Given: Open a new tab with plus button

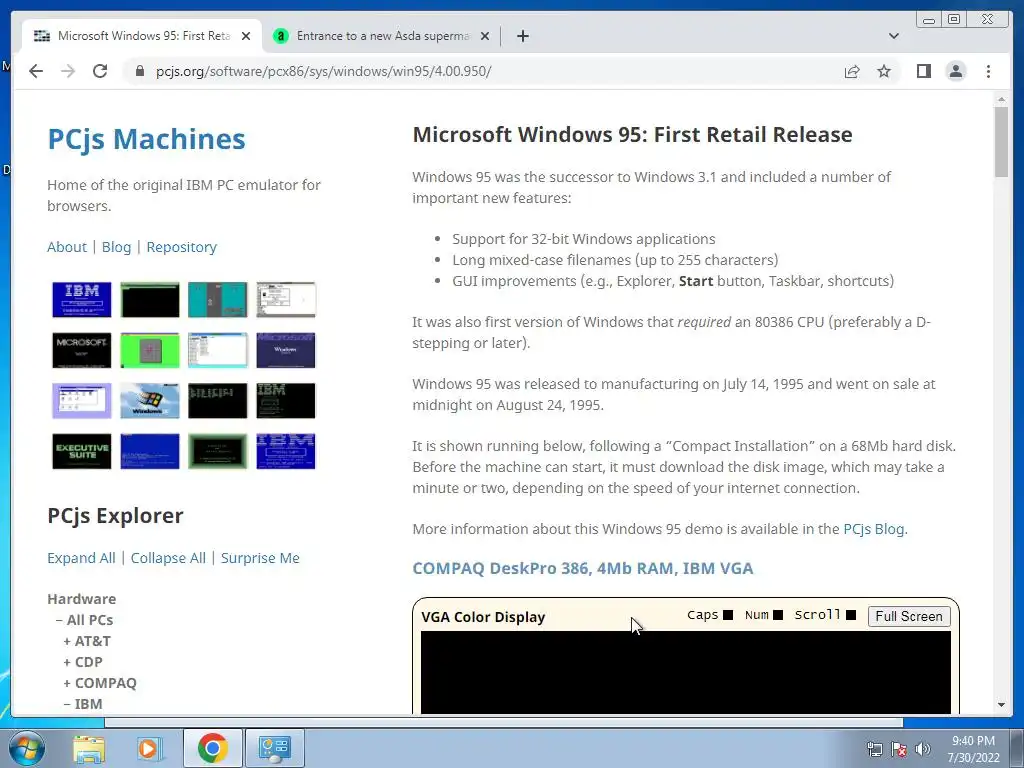Looking at the screenshot, I should click(x=522, y=36).
